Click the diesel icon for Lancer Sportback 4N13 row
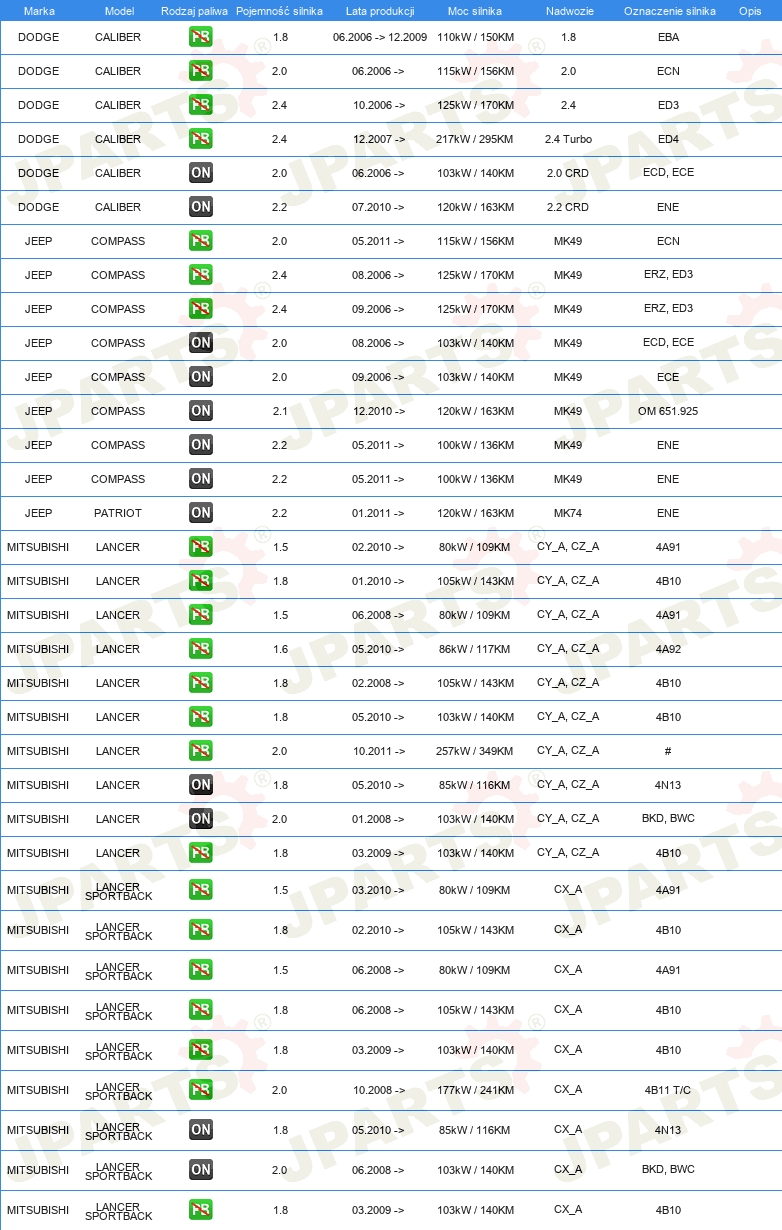 [201, 1130]
